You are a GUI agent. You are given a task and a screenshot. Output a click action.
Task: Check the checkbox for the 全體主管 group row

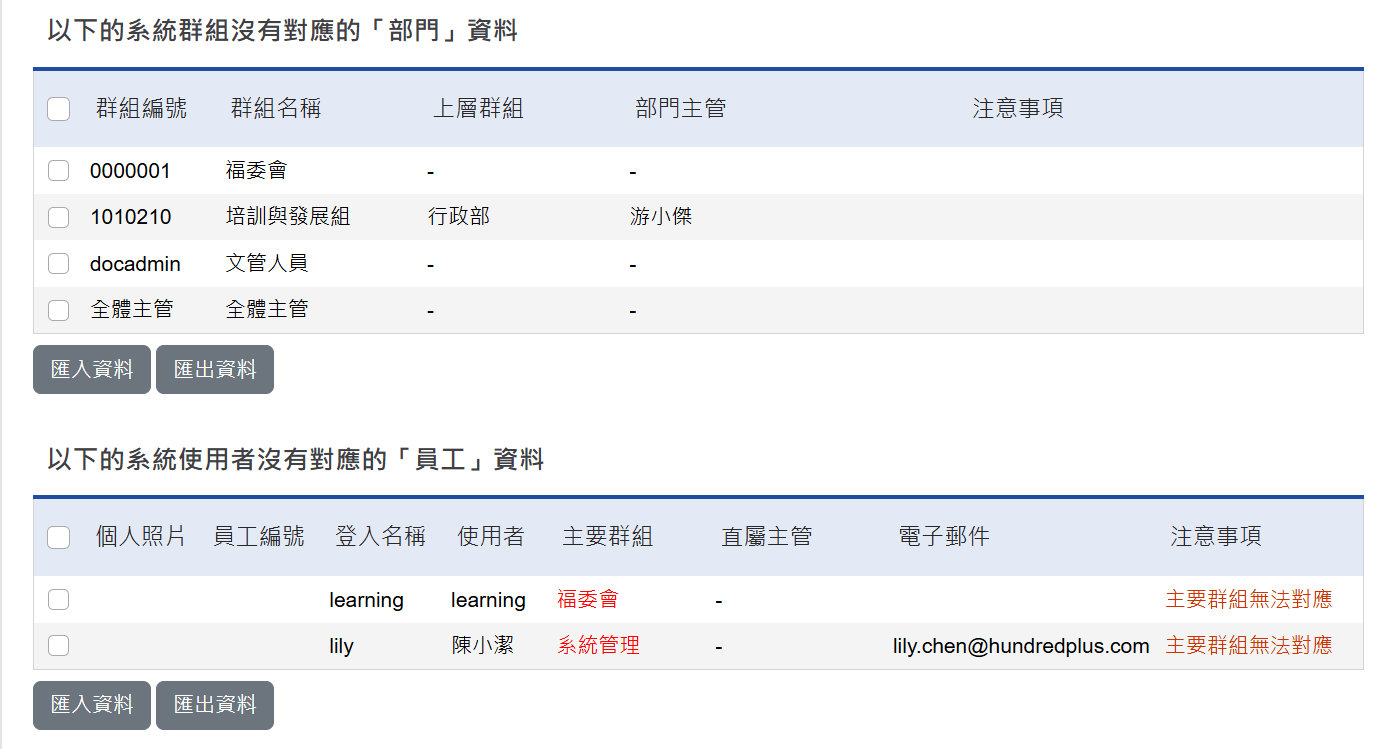(x=58, y=310)
